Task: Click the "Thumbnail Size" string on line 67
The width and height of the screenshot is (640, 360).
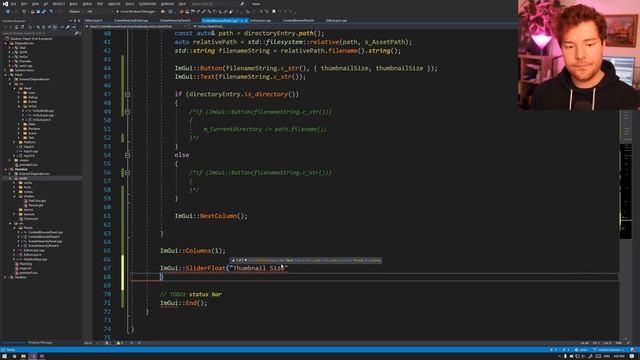Action: (x=258, y=268)
